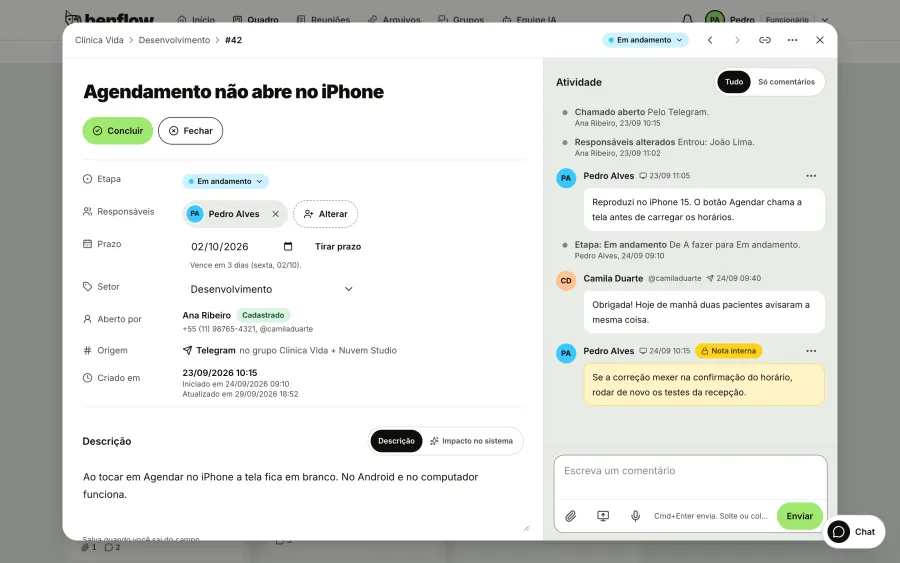
Task: Open options for Pedro Alves 23/09 comment
Action: (811, 176)
